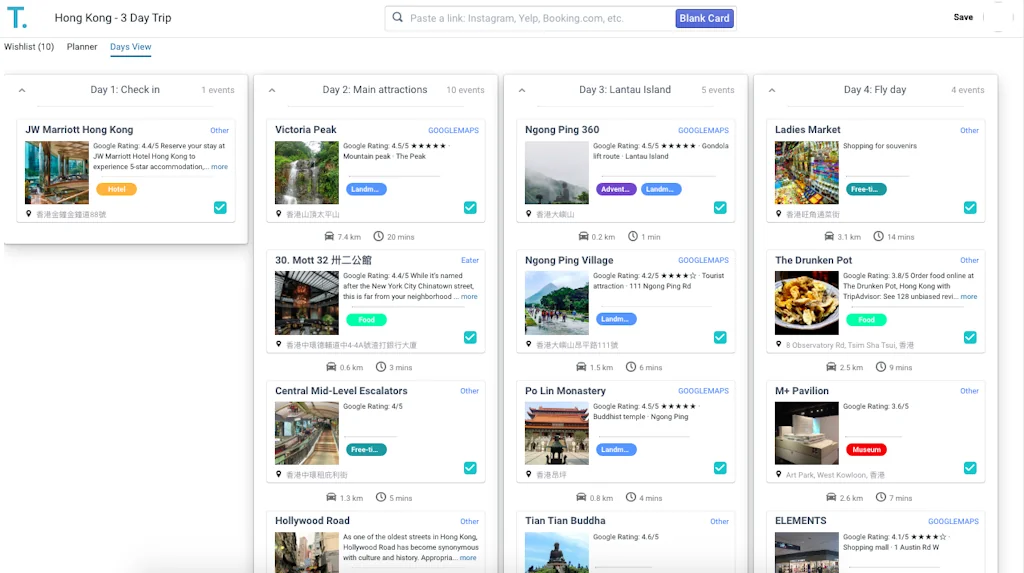Click clock icon showing 6 mins
1024x573 pixels.
[x=630, y=367]
